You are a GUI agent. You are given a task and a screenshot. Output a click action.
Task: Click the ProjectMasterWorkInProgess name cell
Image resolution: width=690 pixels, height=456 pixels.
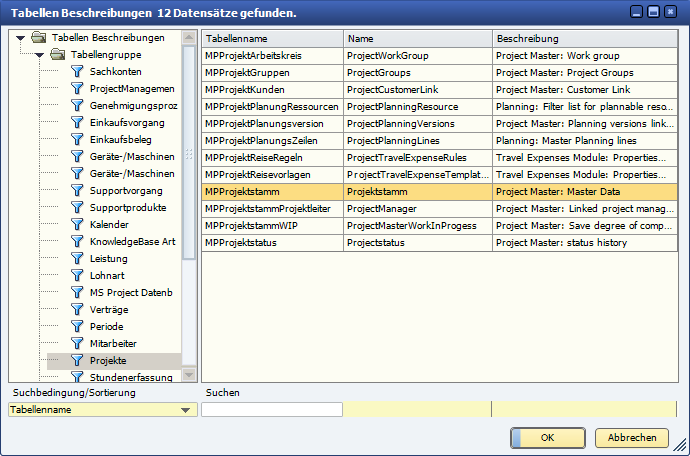tap(418, 226)
